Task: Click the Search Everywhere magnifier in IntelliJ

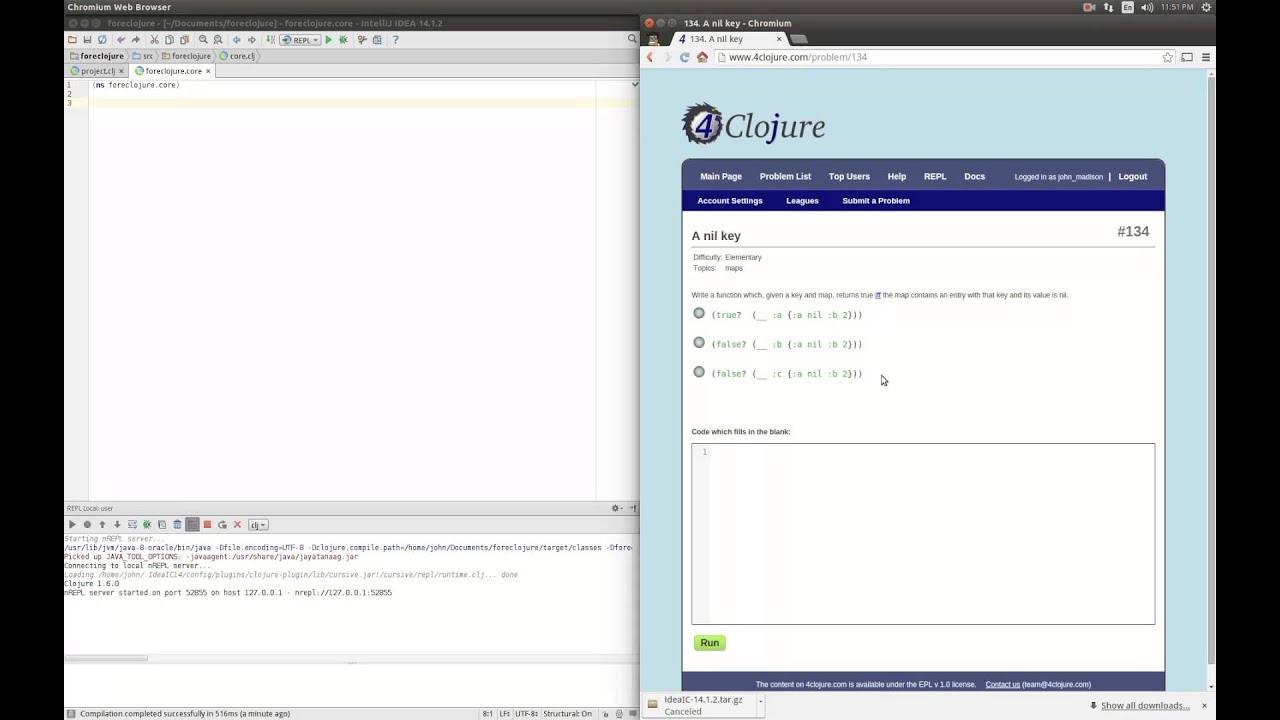Action: [x=632, y=40]
